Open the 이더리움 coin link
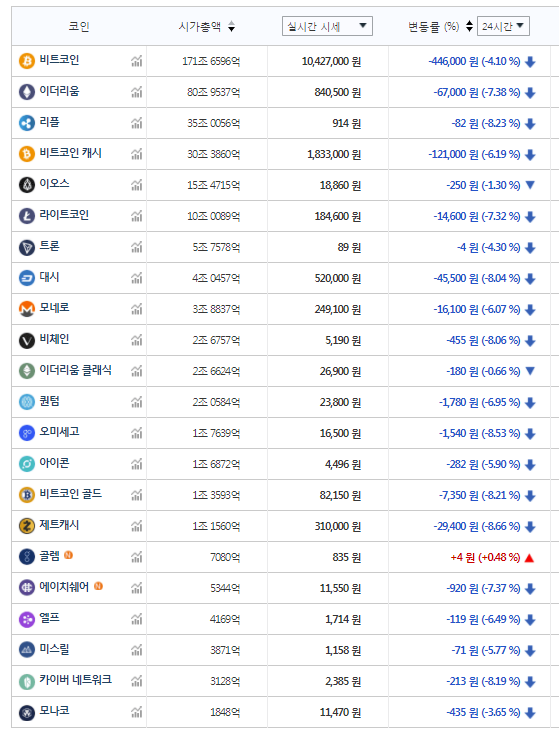This screenshot has width=559, height=733. pos(59,91)
